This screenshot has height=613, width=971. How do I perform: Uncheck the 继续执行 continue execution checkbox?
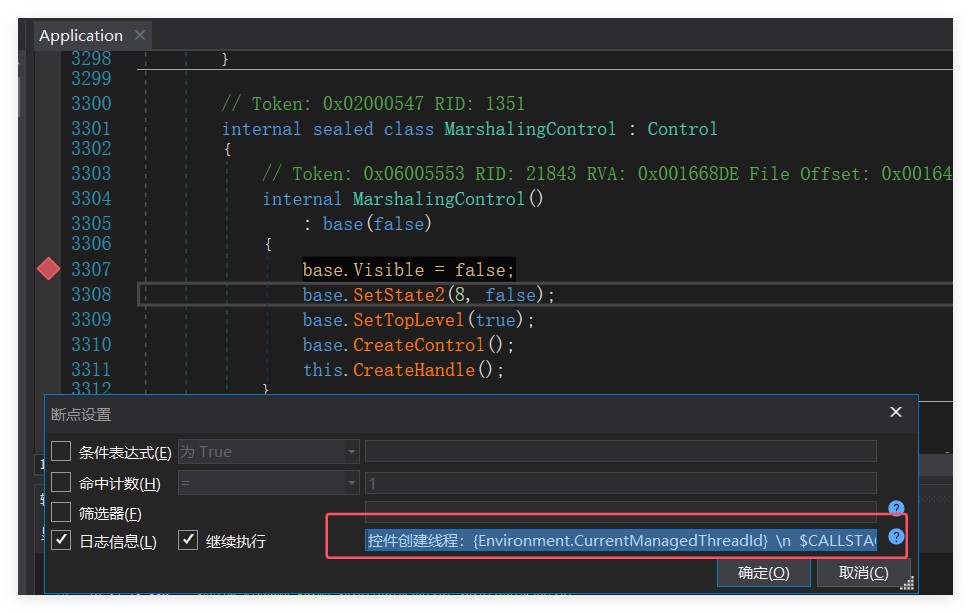[x=188, y=541]
